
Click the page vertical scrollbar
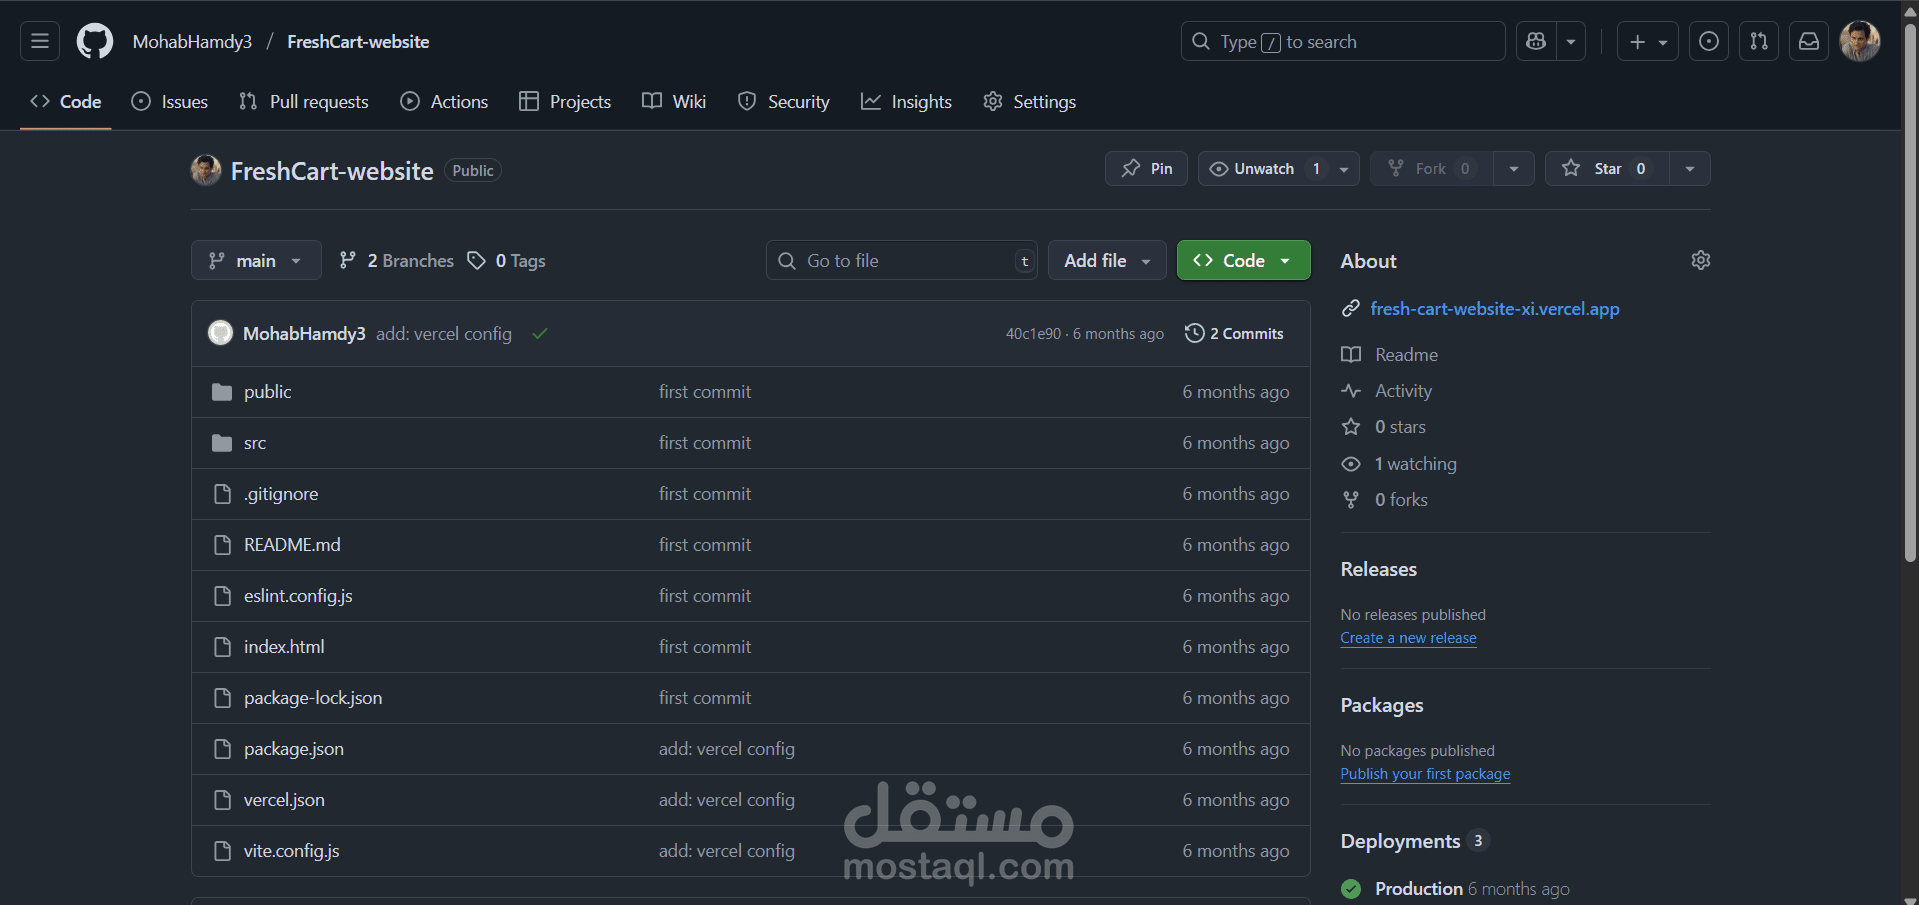pos(1910,295)
